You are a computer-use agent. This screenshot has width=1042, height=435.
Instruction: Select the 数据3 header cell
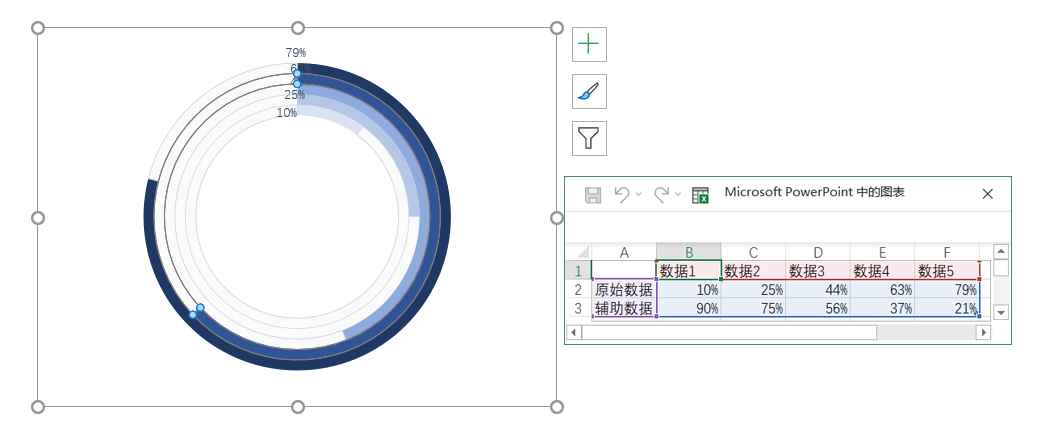pyautogui.click(x=817, y=271)
